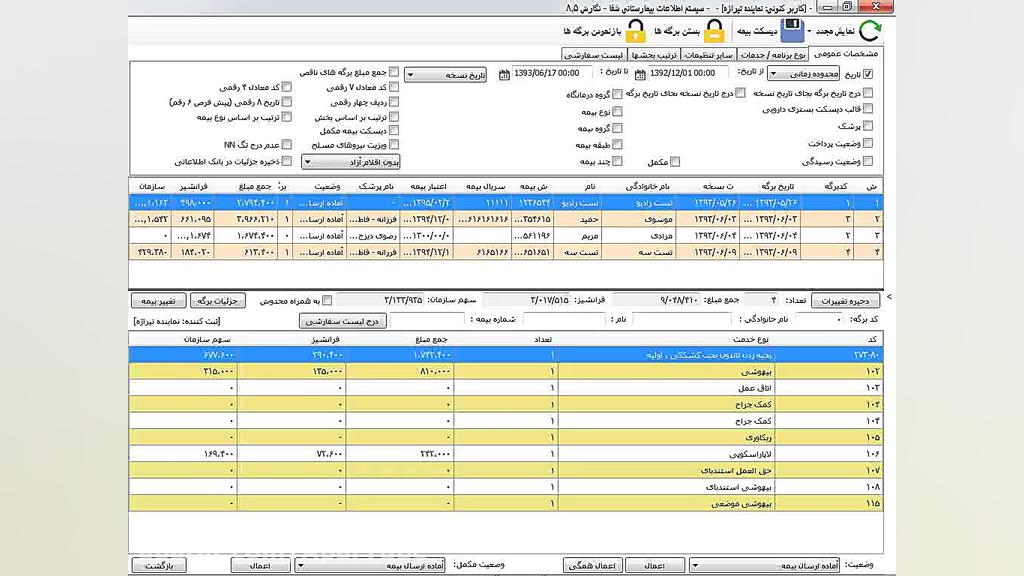The image size is (1024, 576).
Task: Tick the نوع بیمه checkbox
Action: [617, 111]
